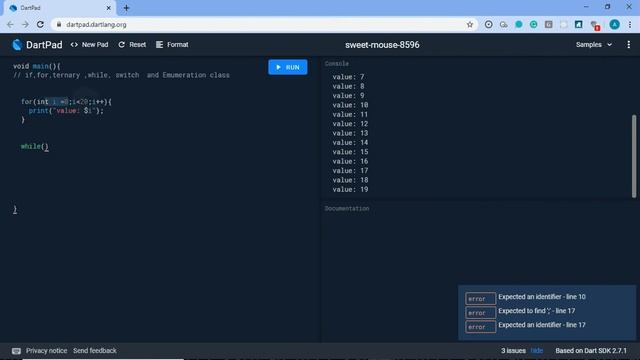
Task: Close the DartPad browser tab
Action: [109, 8]
